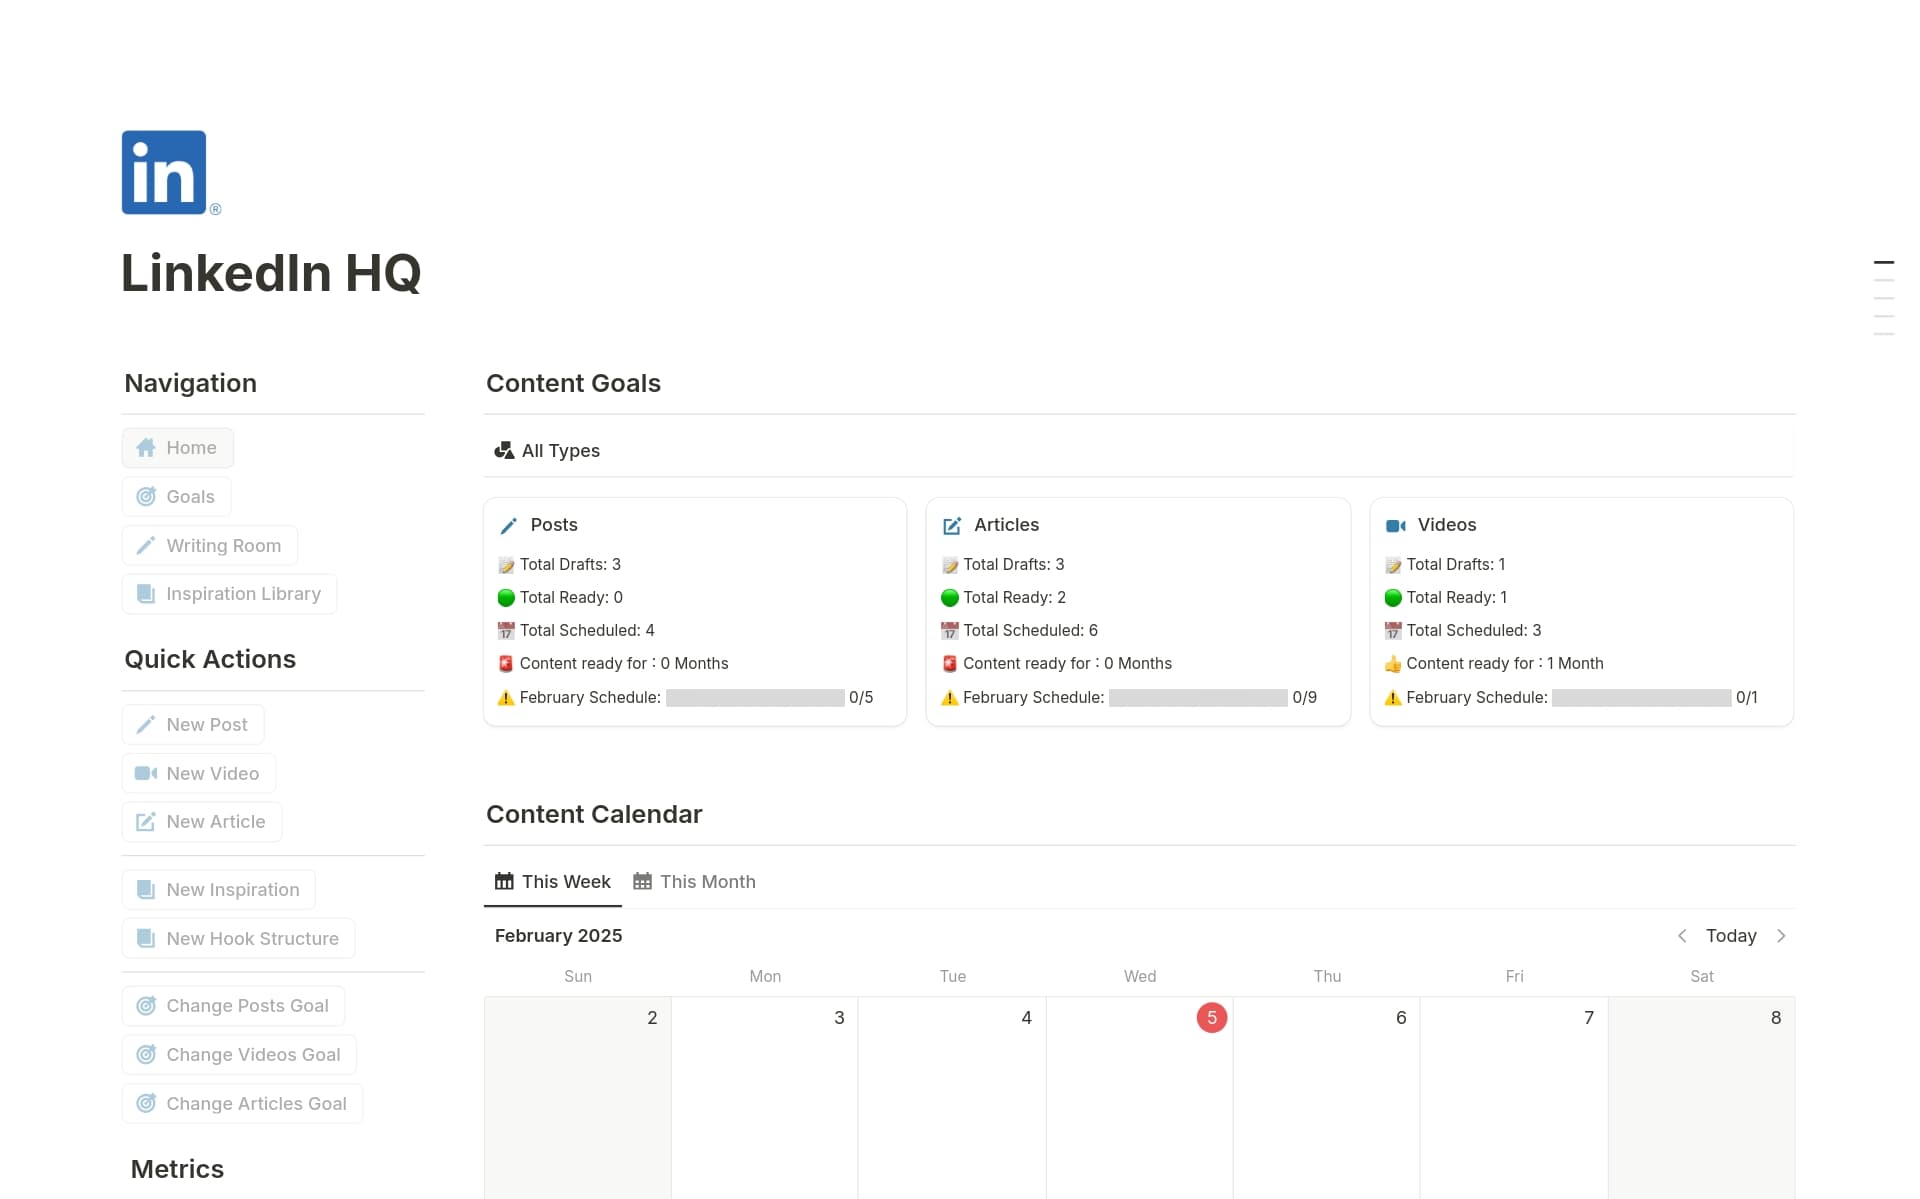Screen dimensions: 1920x1199
Task: Create a New Article
Action: pos(202,822)
